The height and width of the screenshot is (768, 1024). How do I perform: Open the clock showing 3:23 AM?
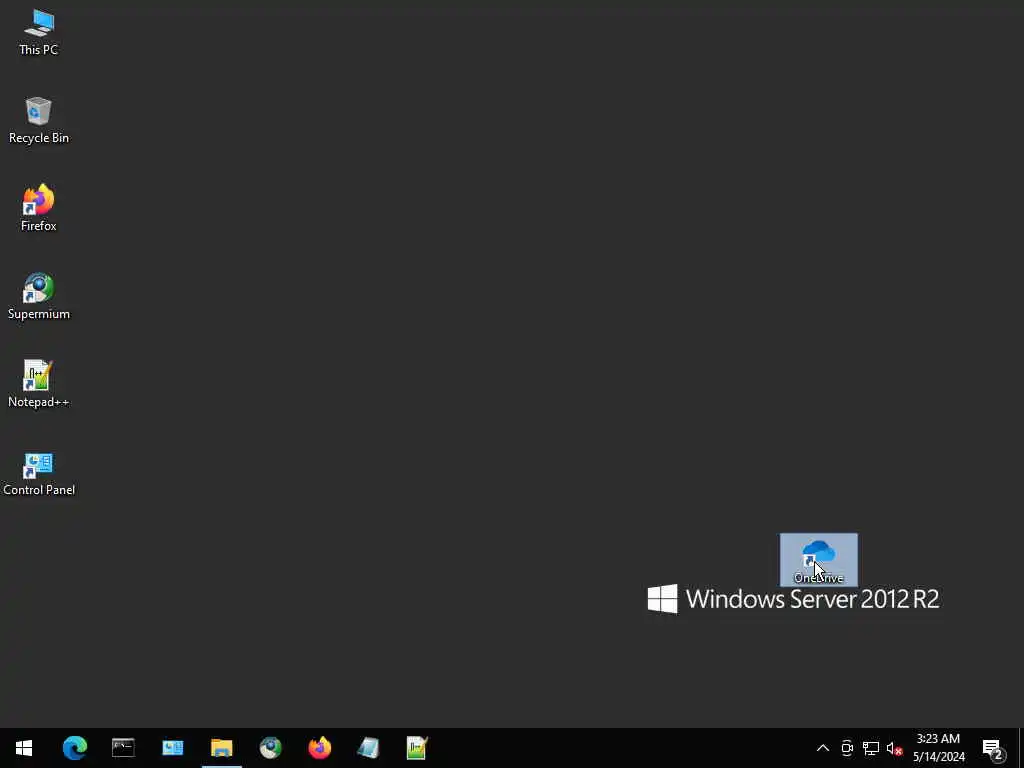(x=938, y=748)
